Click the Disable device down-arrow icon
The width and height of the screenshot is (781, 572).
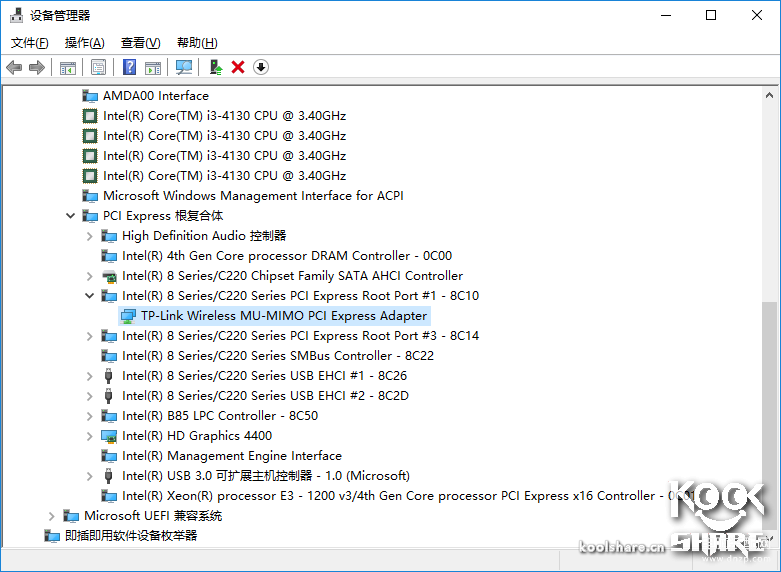click(x=260, y=67)
